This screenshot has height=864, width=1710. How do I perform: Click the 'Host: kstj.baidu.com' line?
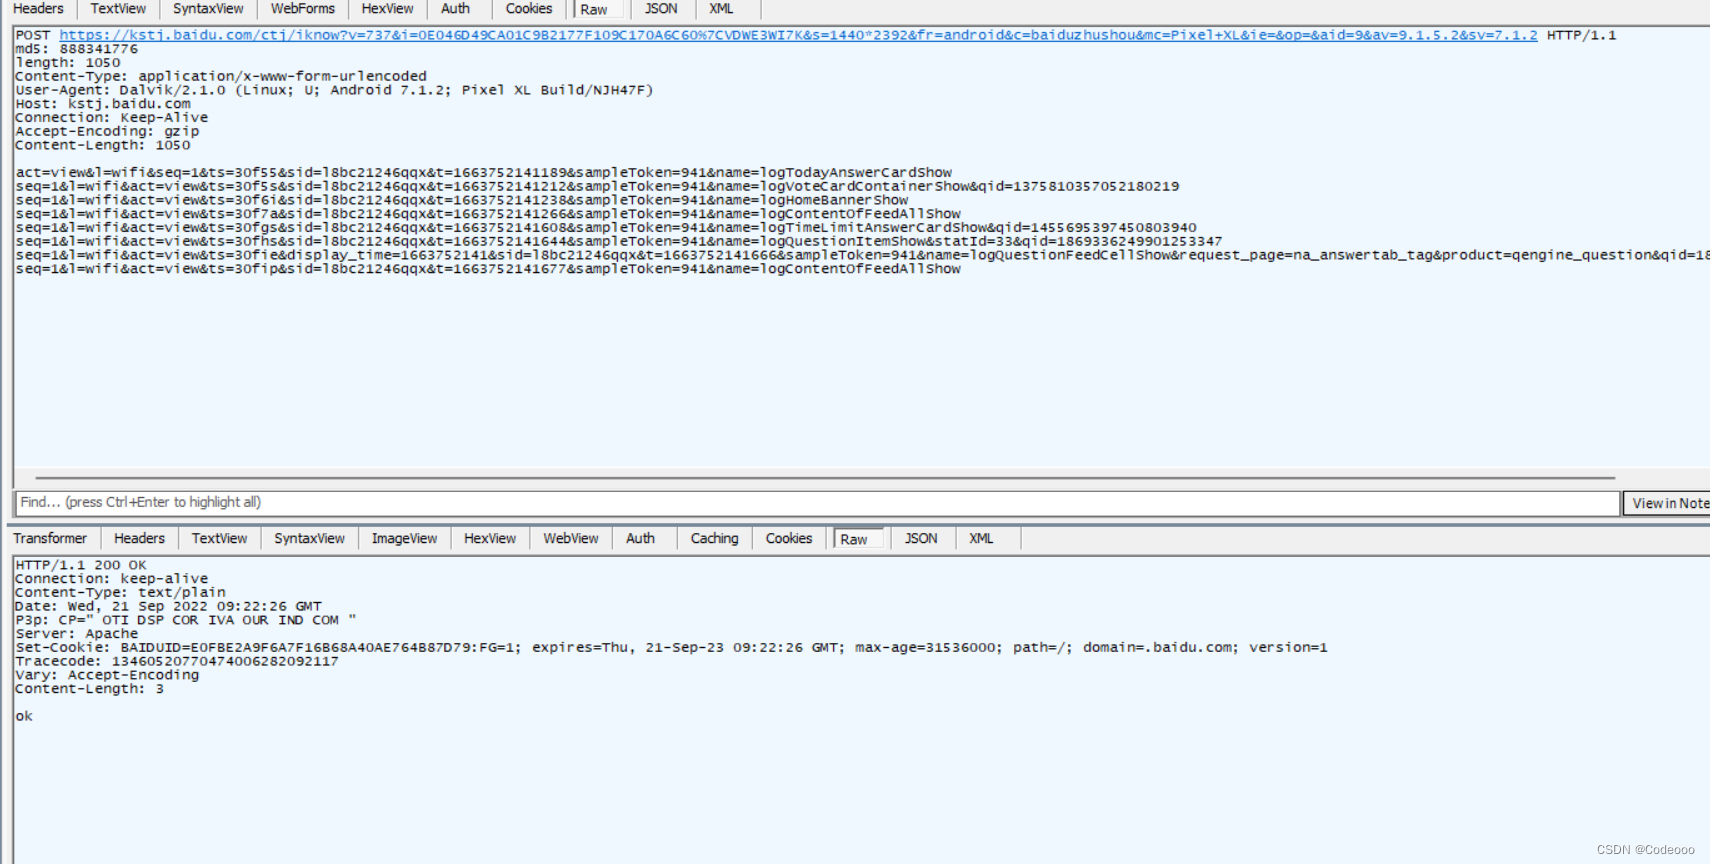(x=103, y=104)
